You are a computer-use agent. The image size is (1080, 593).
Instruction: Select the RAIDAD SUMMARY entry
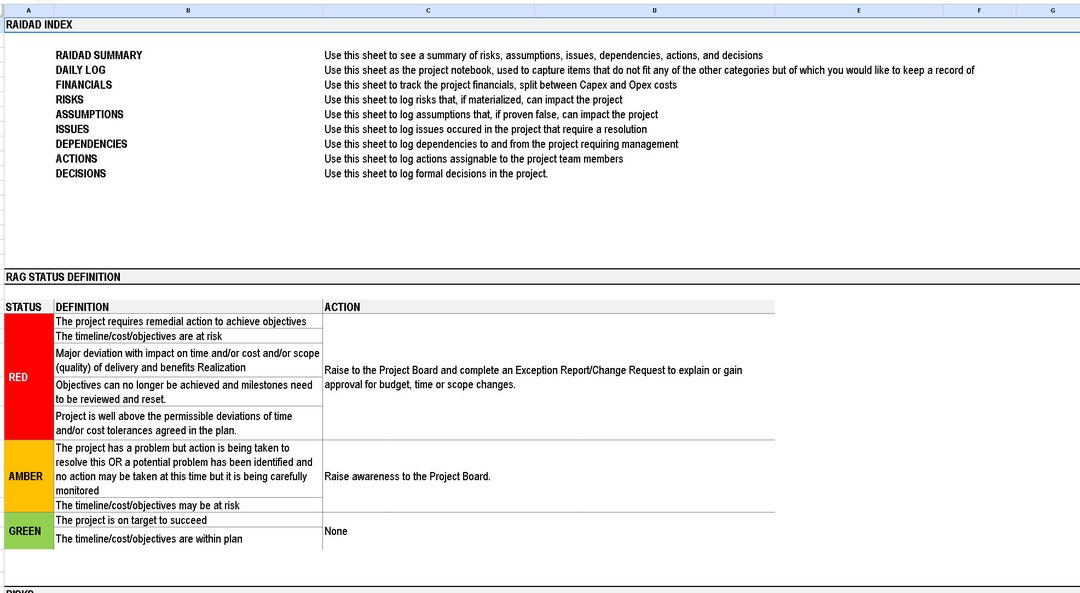click(98, 55)
